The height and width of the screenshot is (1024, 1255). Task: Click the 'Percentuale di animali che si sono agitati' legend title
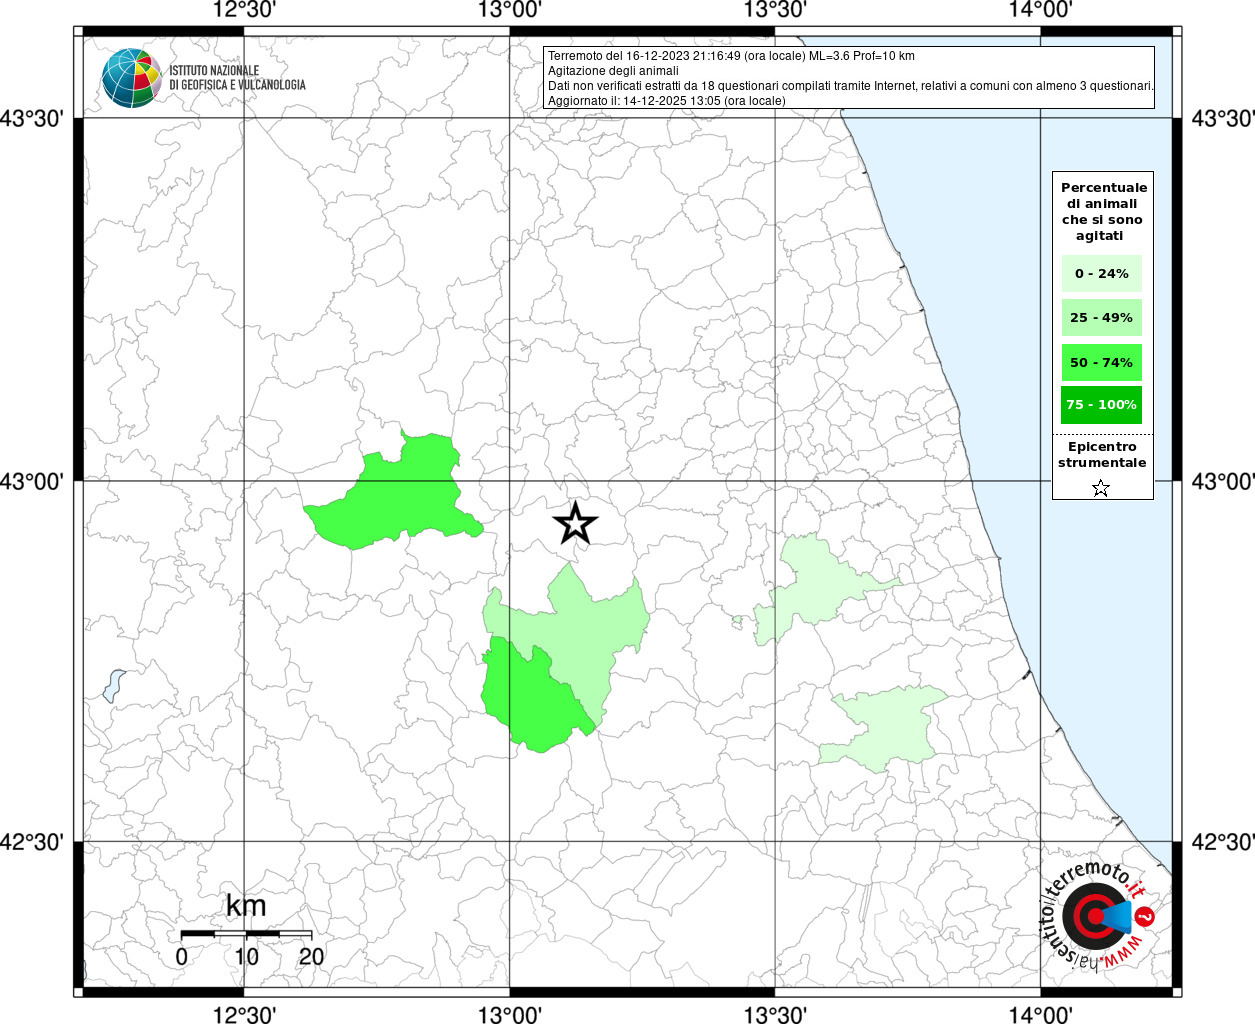(1103, 212)
